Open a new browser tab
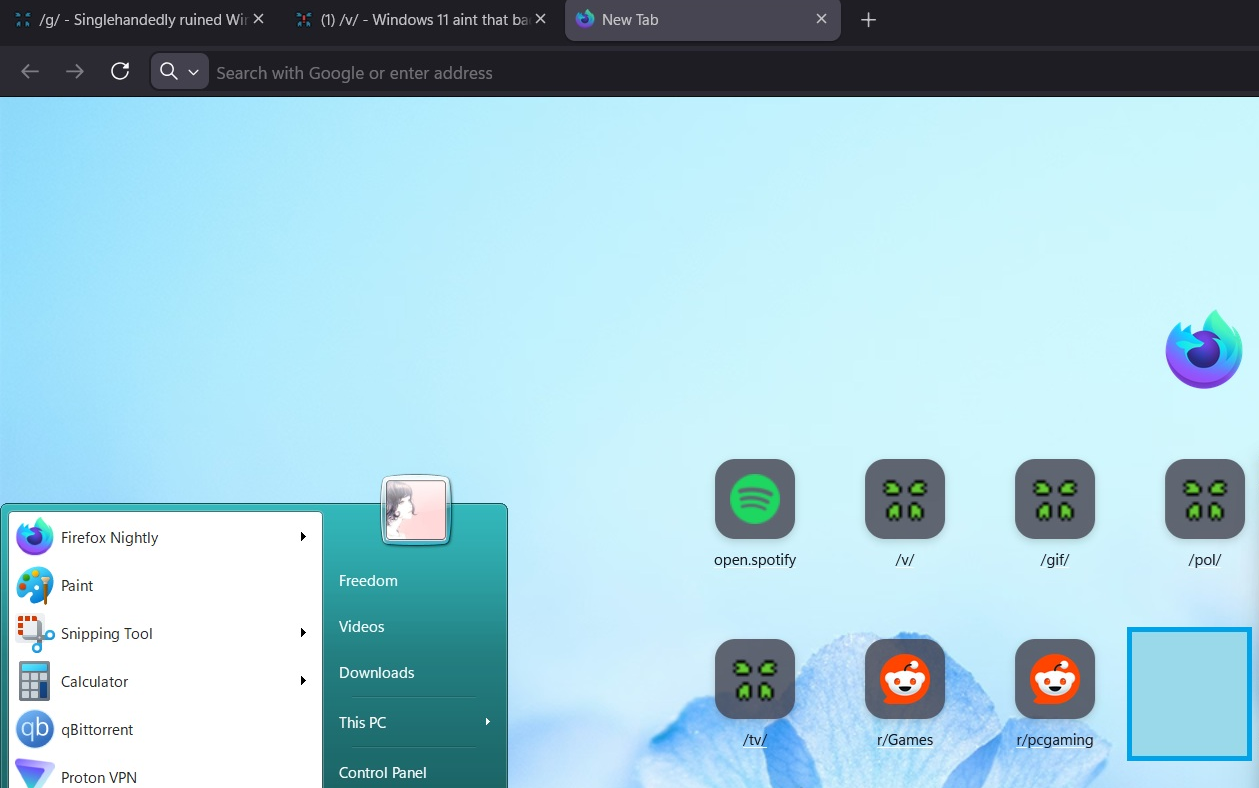The height and width of the screenshot is (788, 1259). pyautogui.click(x=868, y=20)
